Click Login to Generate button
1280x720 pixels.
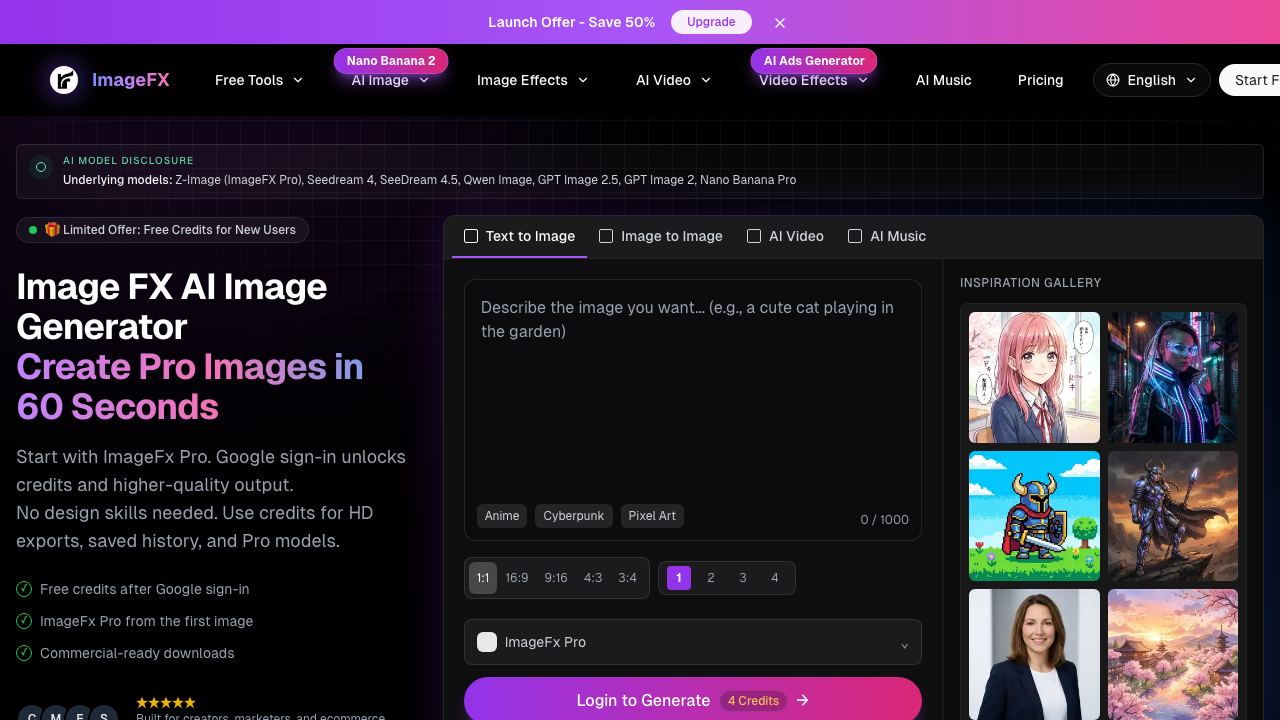click(693, 700)
